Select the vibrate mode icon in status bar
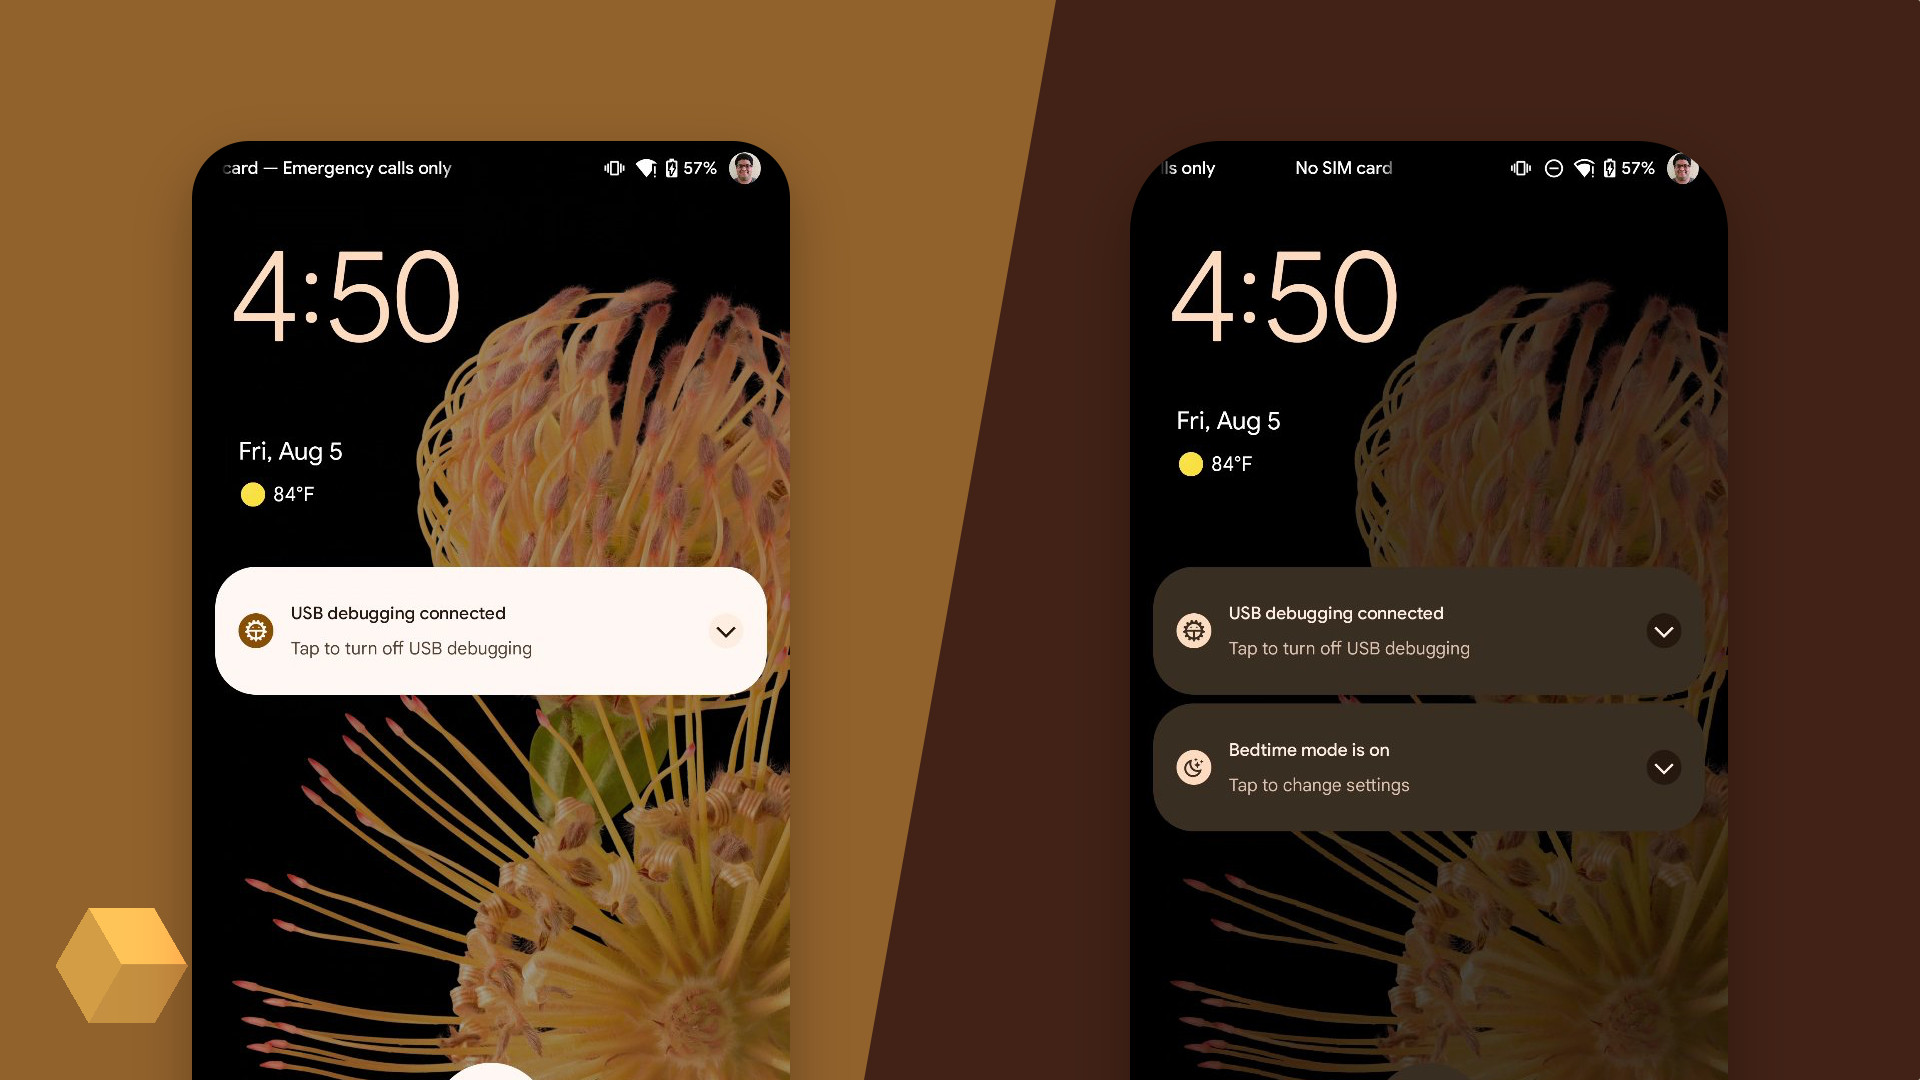 click(x=613, y=169)
